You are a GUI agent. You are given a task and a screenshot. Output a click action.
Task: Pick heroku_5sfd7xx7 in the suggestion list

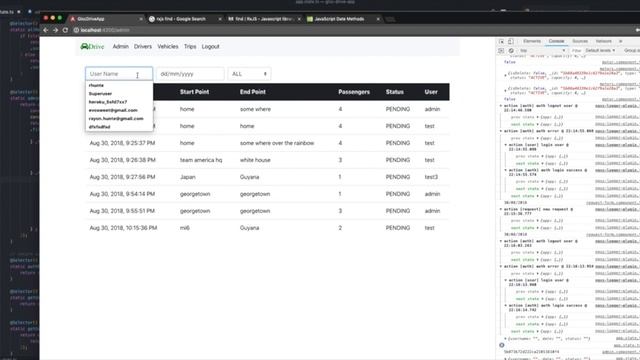click(119, 102)
